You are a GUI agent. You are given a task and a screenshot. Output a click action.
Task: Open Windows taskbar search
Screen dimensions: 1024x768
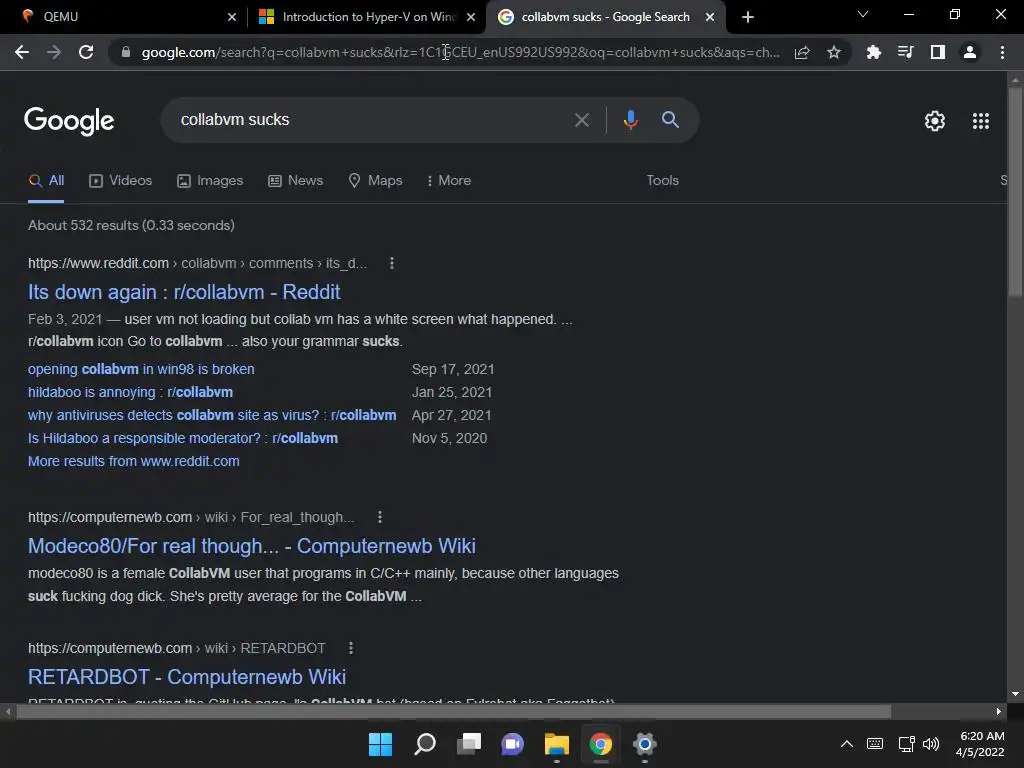click(424, 744)
